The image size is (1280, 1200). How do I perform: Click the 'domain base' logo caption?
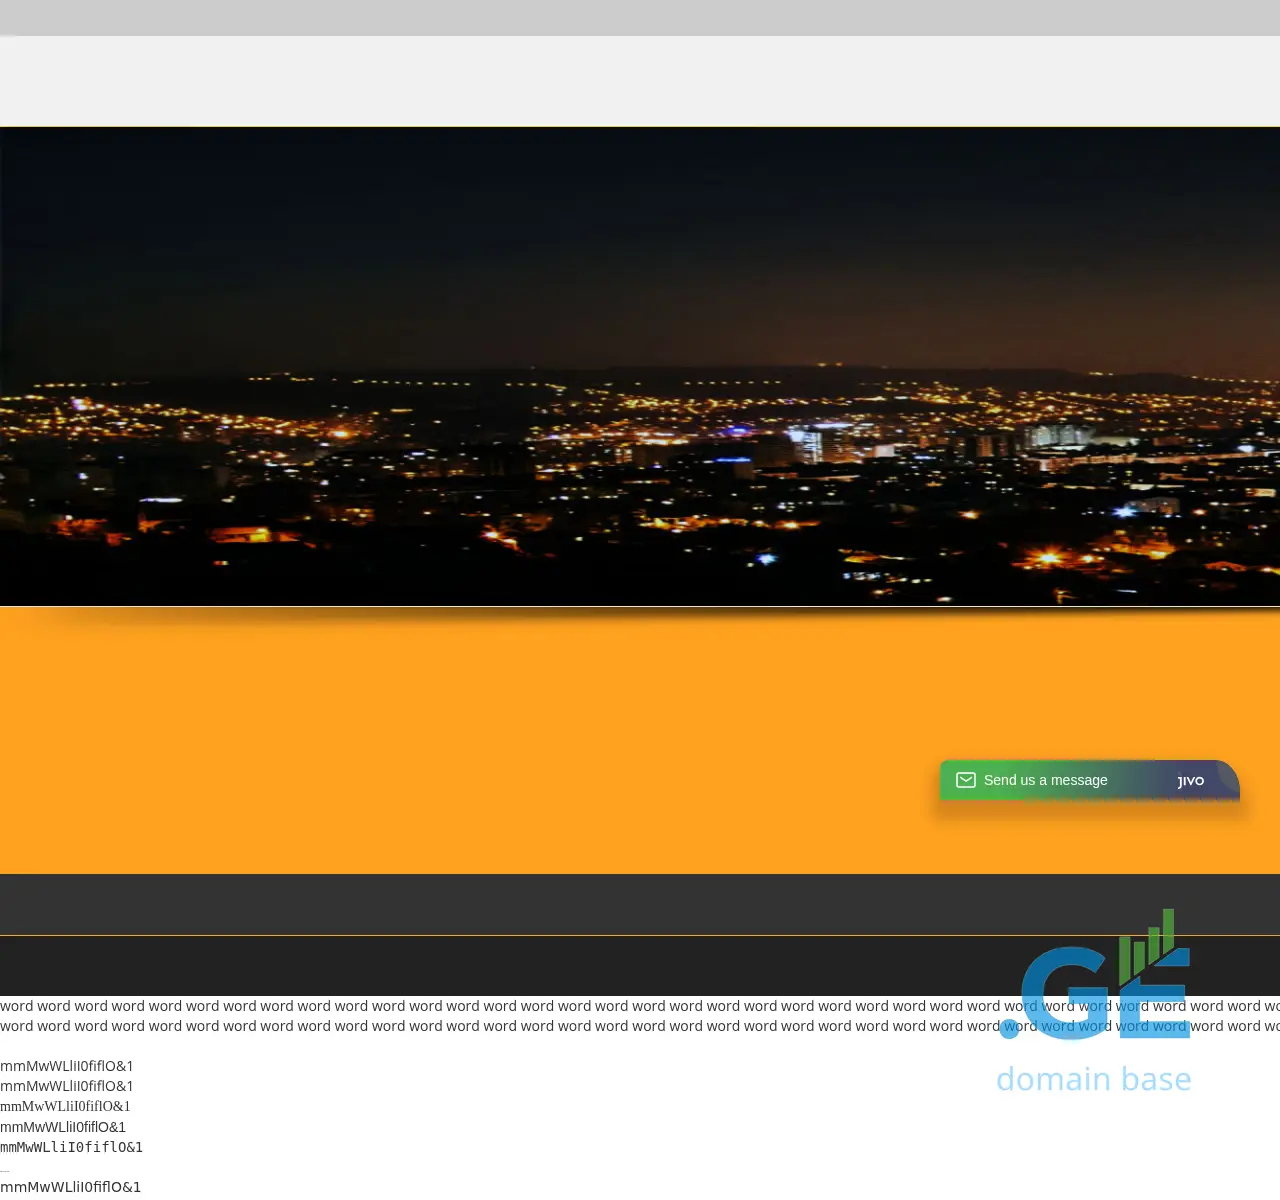point(1094,1079)
